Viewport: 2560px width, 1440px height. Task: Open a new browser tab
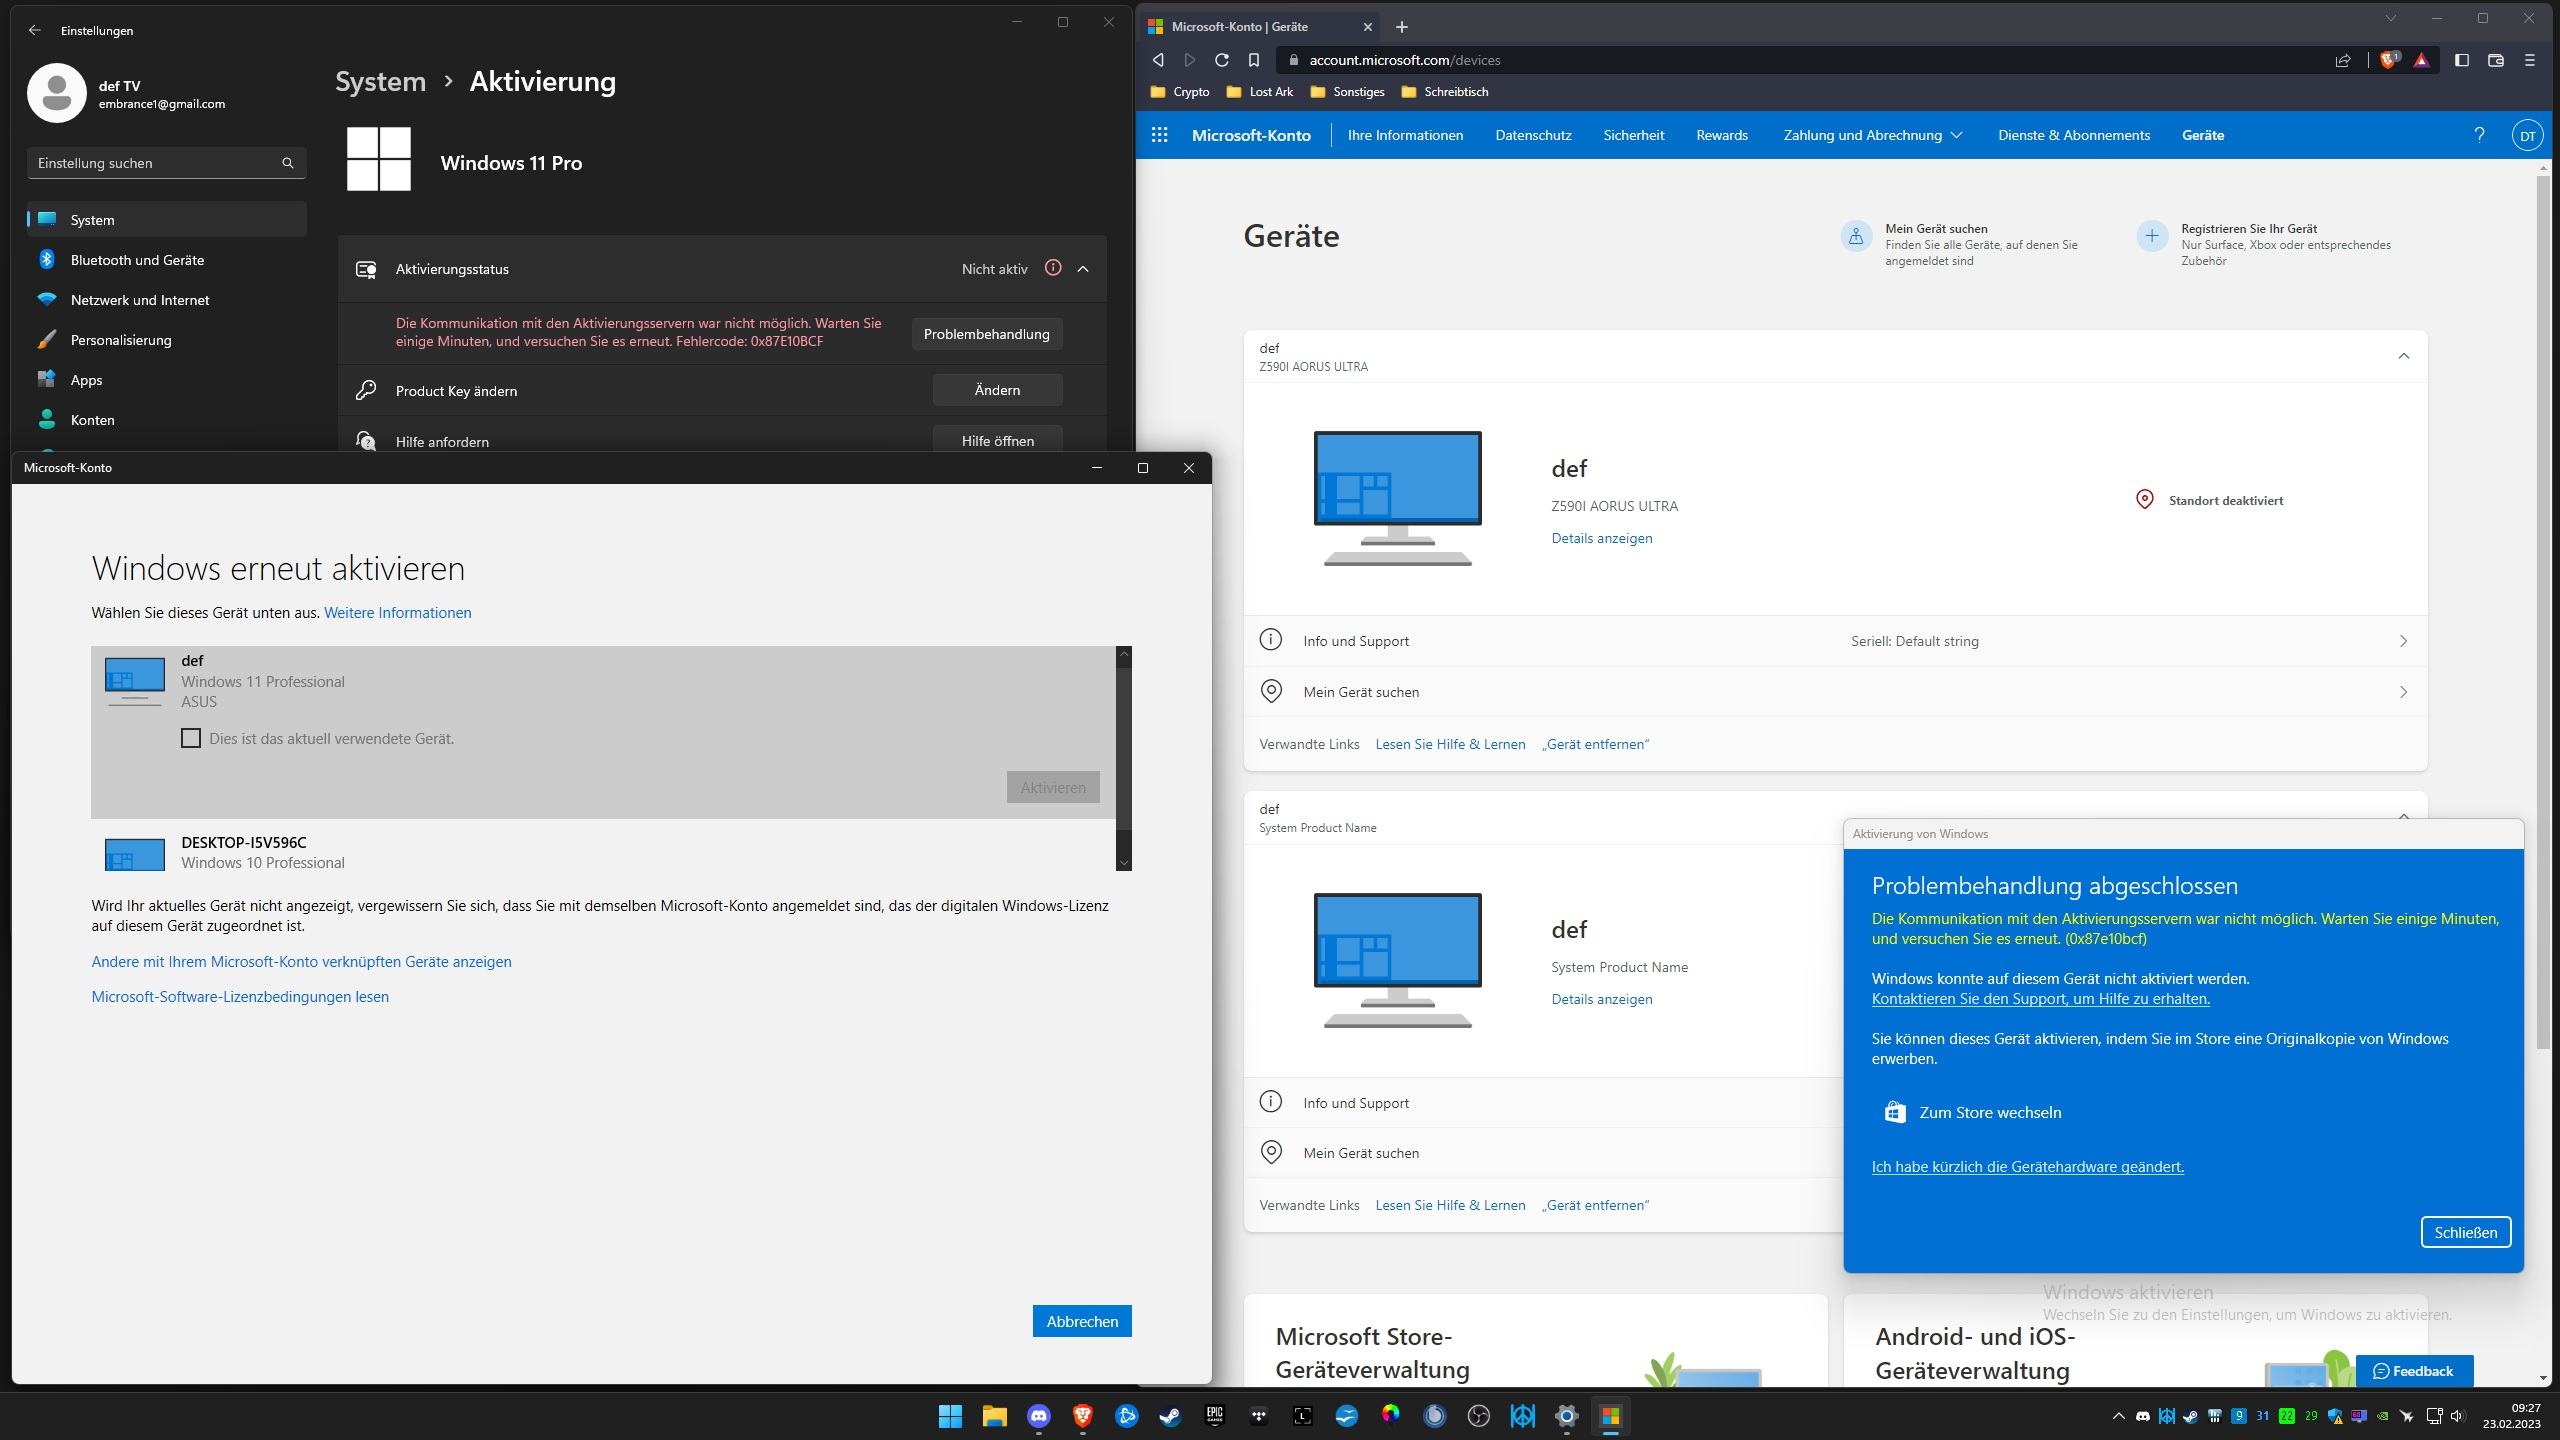pyautogui.click(x=1401, y=27)
